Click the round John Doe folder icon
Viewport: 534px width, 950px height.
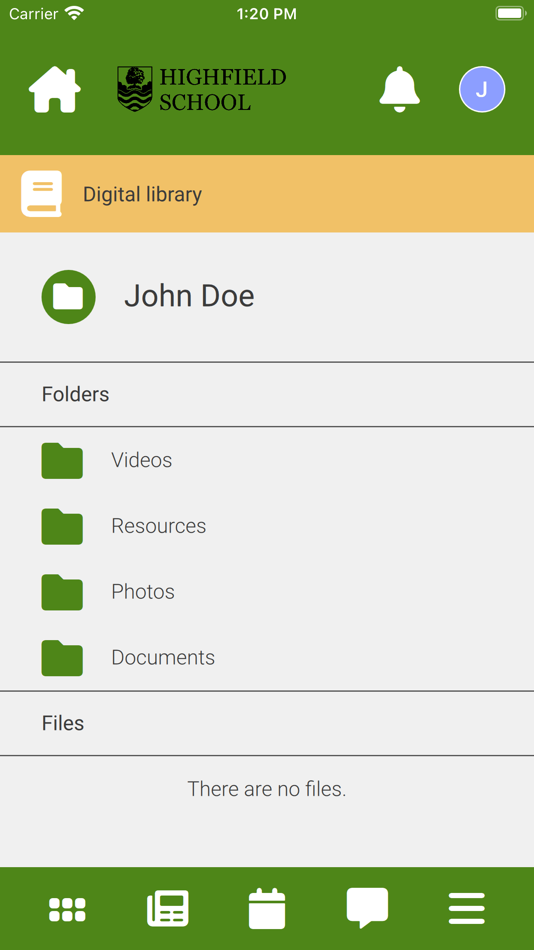pyautogui.click(x=68, y=297)
